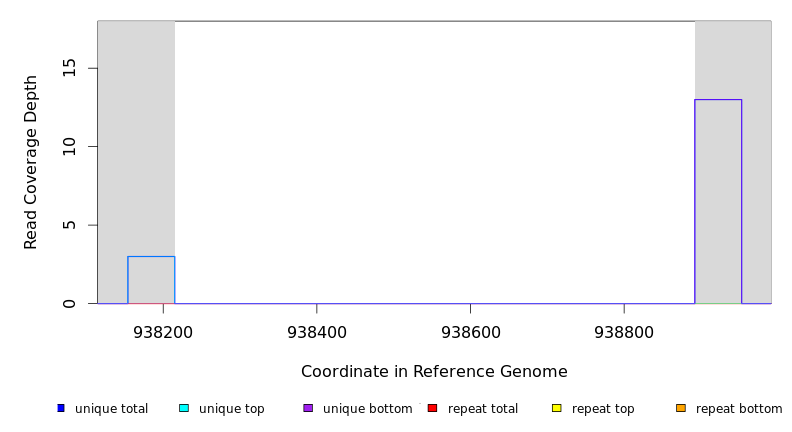Click the 10 tick on the y-axis

click(x=69, y=146)
